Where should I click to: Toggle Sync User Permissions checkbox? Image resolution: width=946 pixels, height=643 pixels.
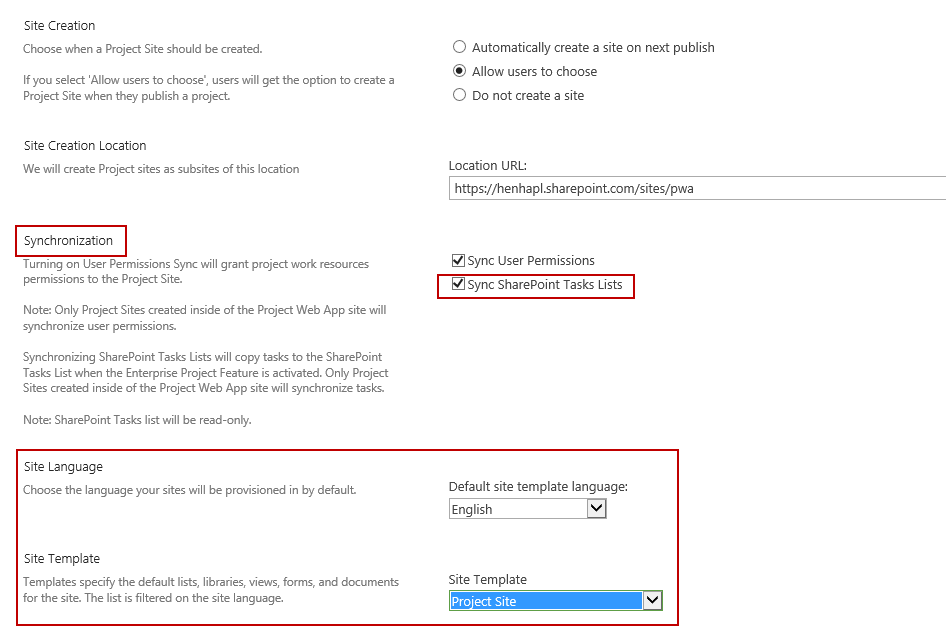458,260
